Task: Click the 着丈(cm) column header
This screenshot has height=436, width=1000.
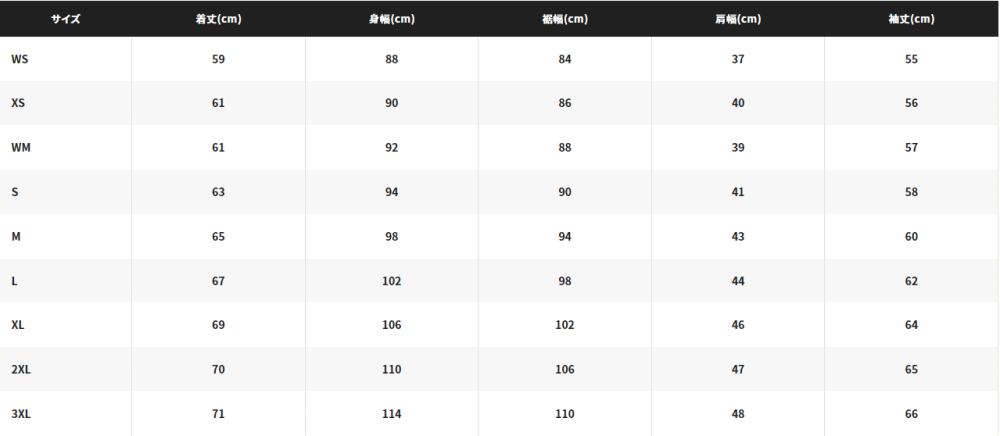Action: [x=218, y=19]
